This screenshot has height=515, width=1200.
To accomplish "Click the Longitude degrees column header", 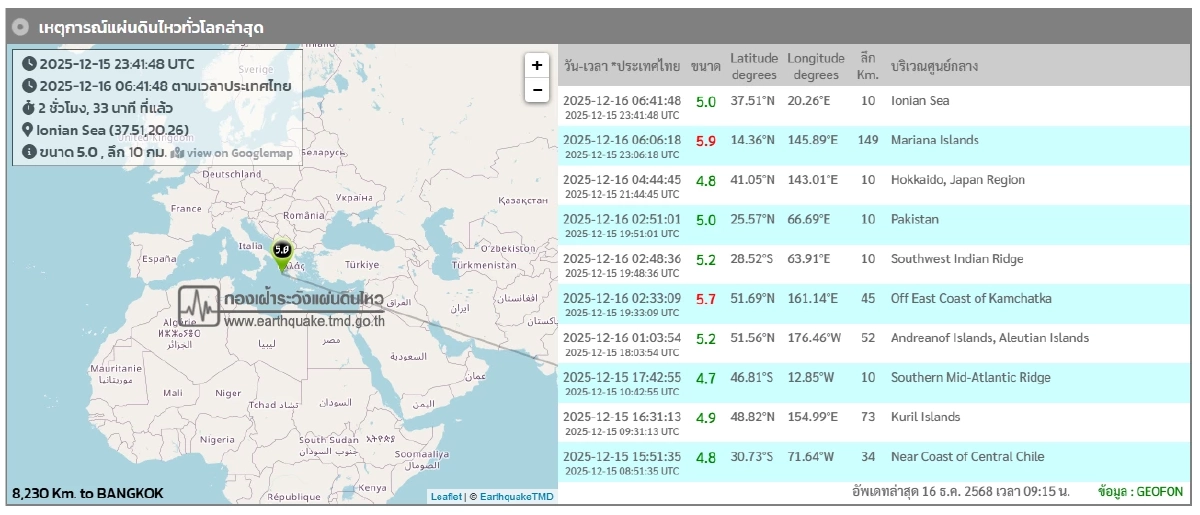I will tap(816, 66).
